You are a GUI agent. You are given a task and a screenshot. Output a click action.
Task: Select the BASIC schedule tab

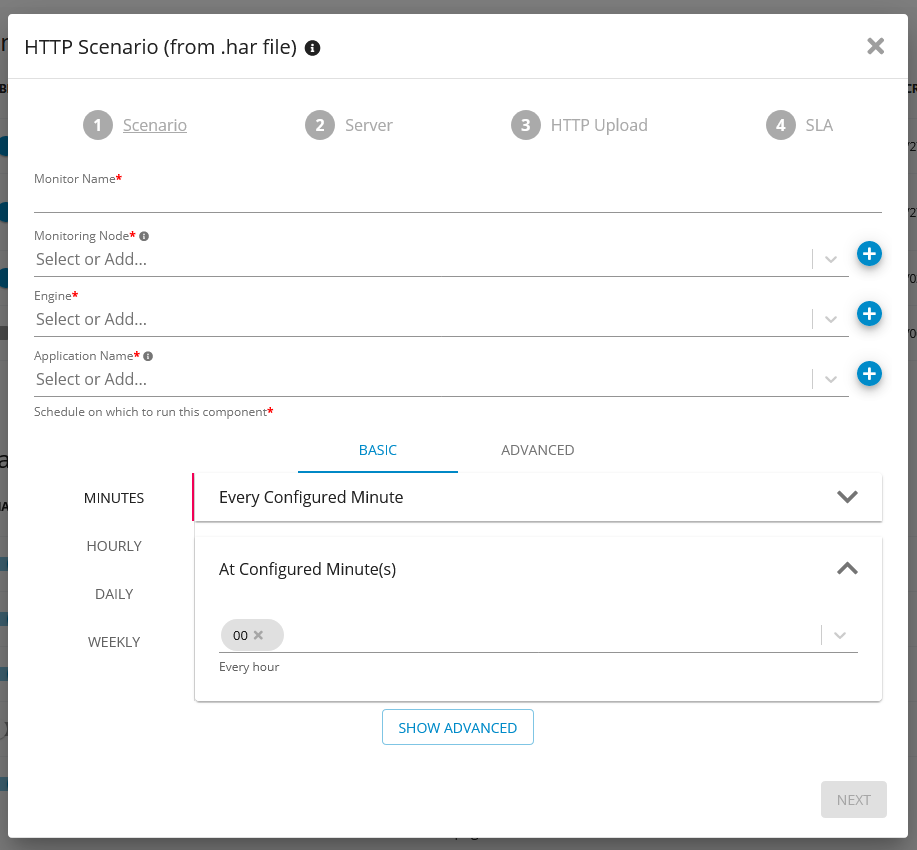click(x=377, y=450)
